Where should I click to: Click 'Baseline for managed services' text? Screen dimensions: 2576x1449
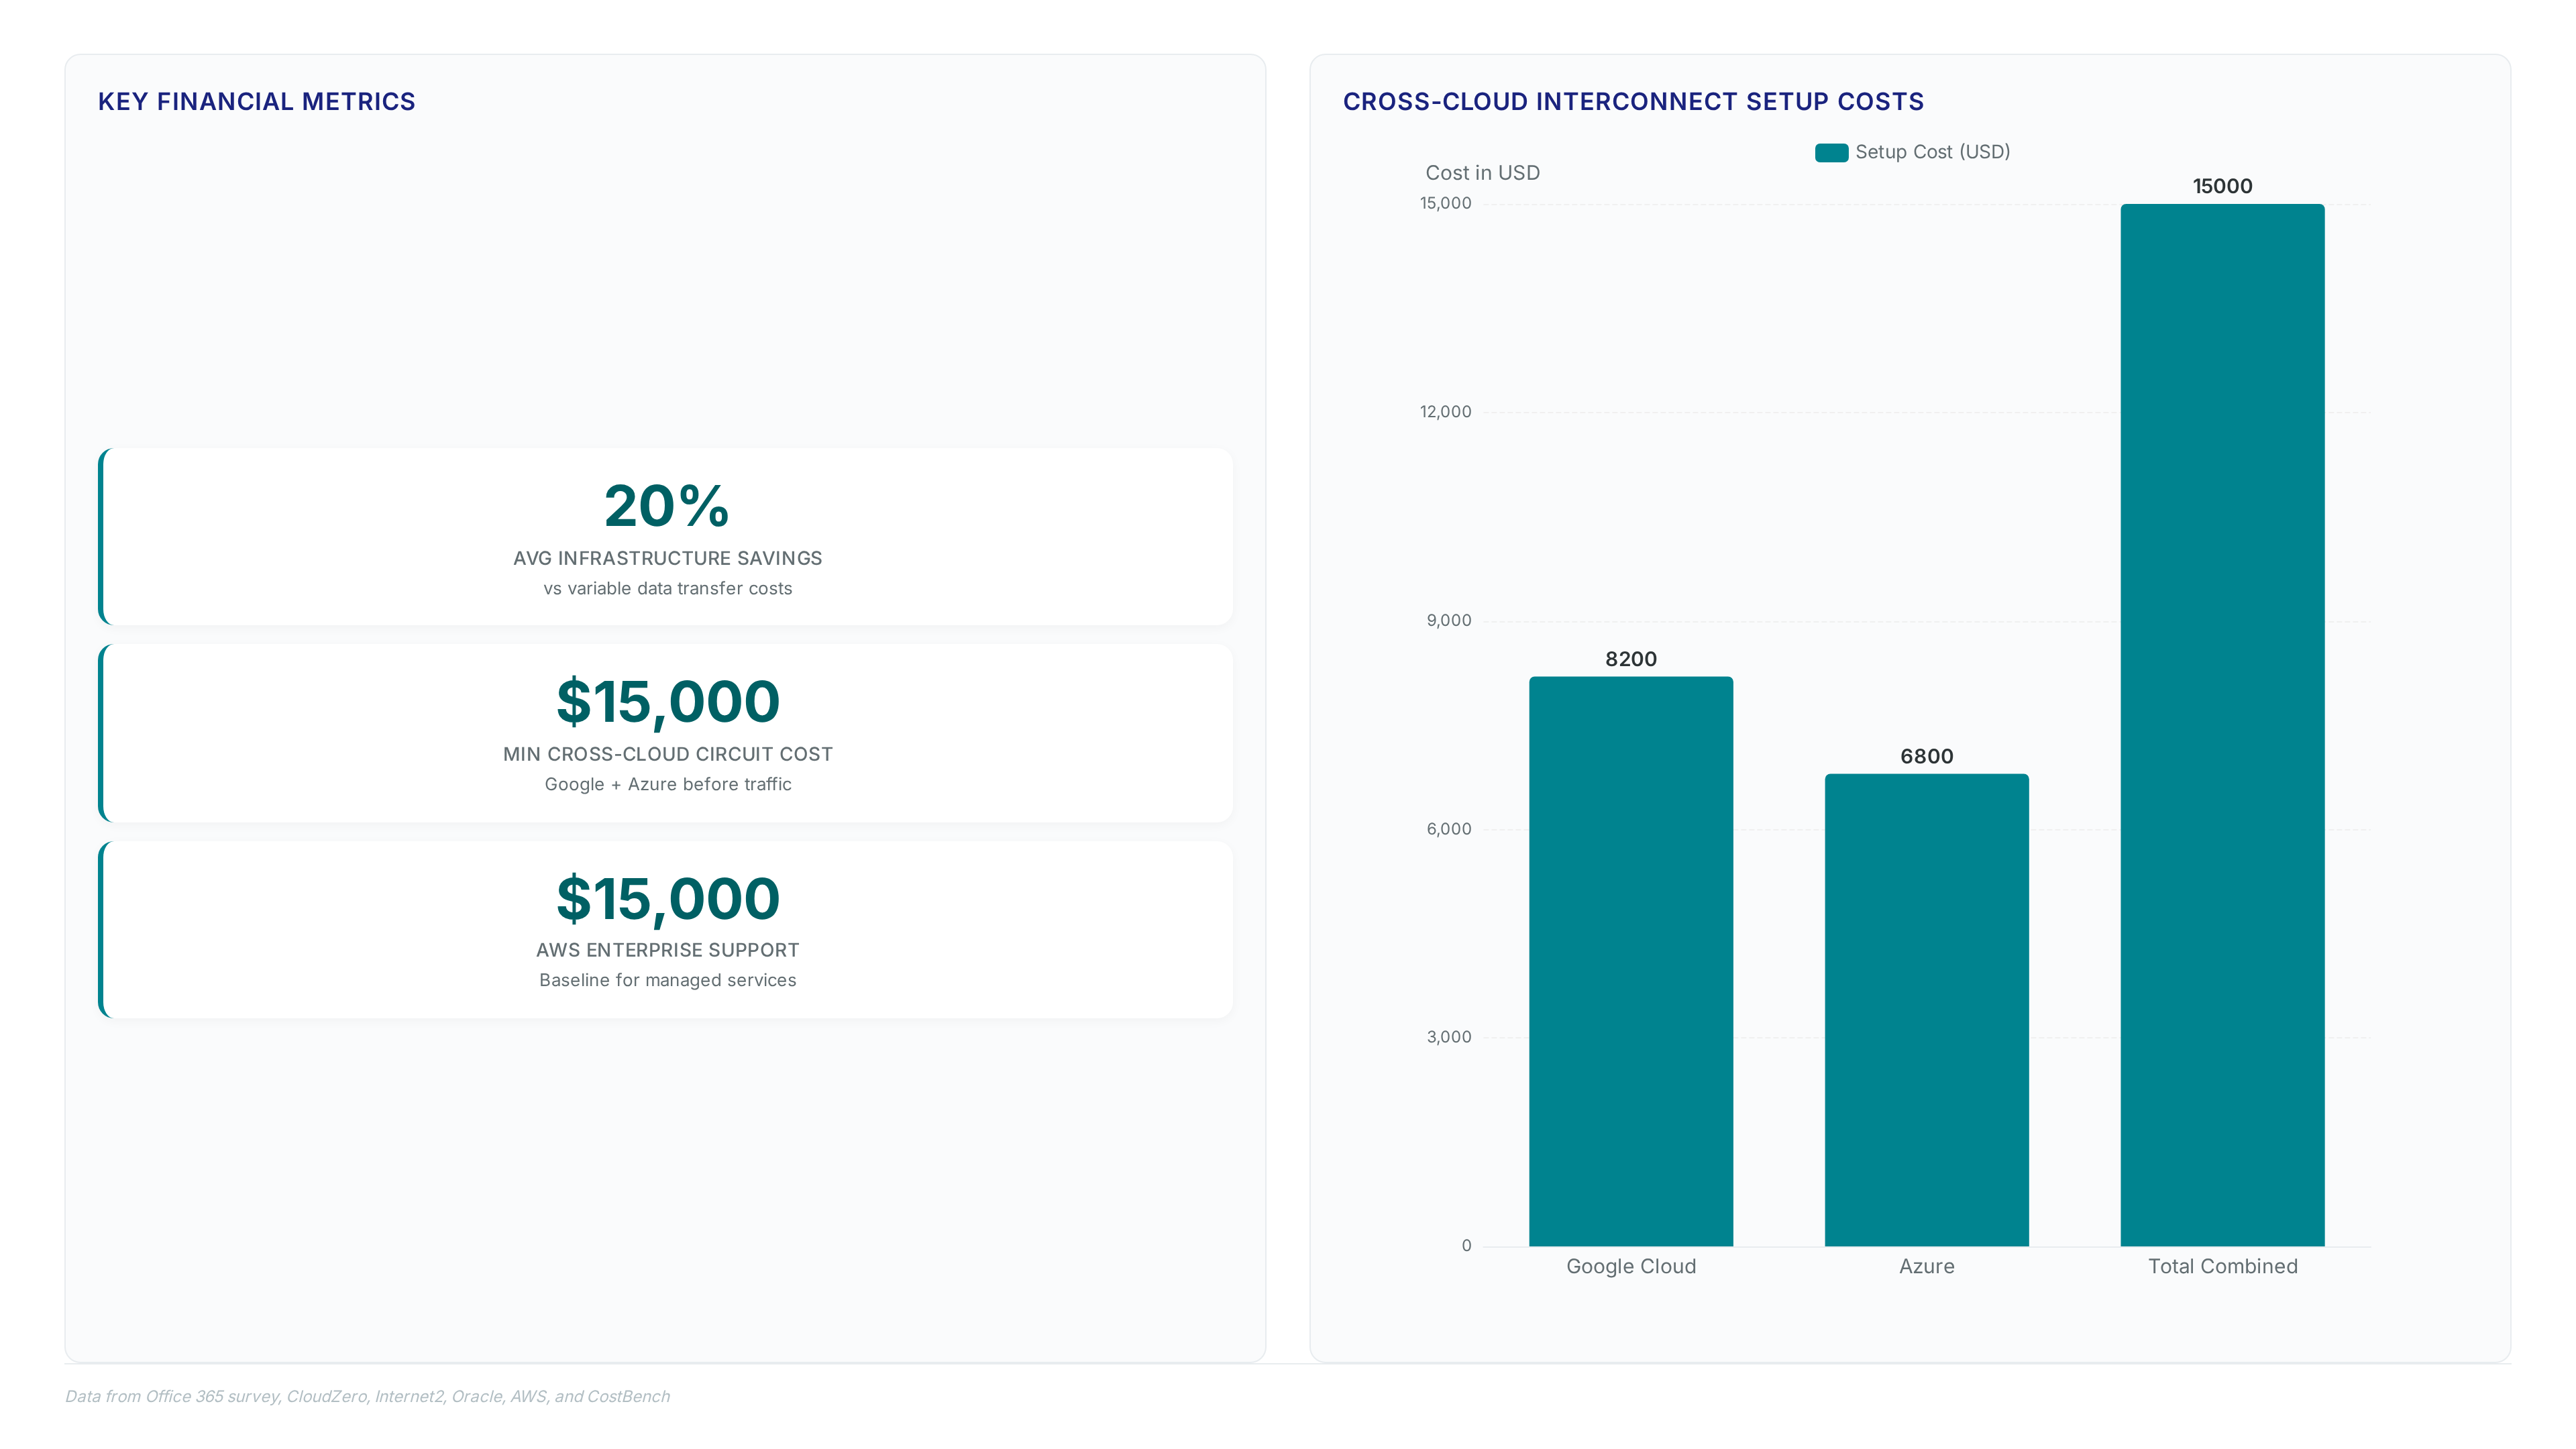click(x=667, y=981)
